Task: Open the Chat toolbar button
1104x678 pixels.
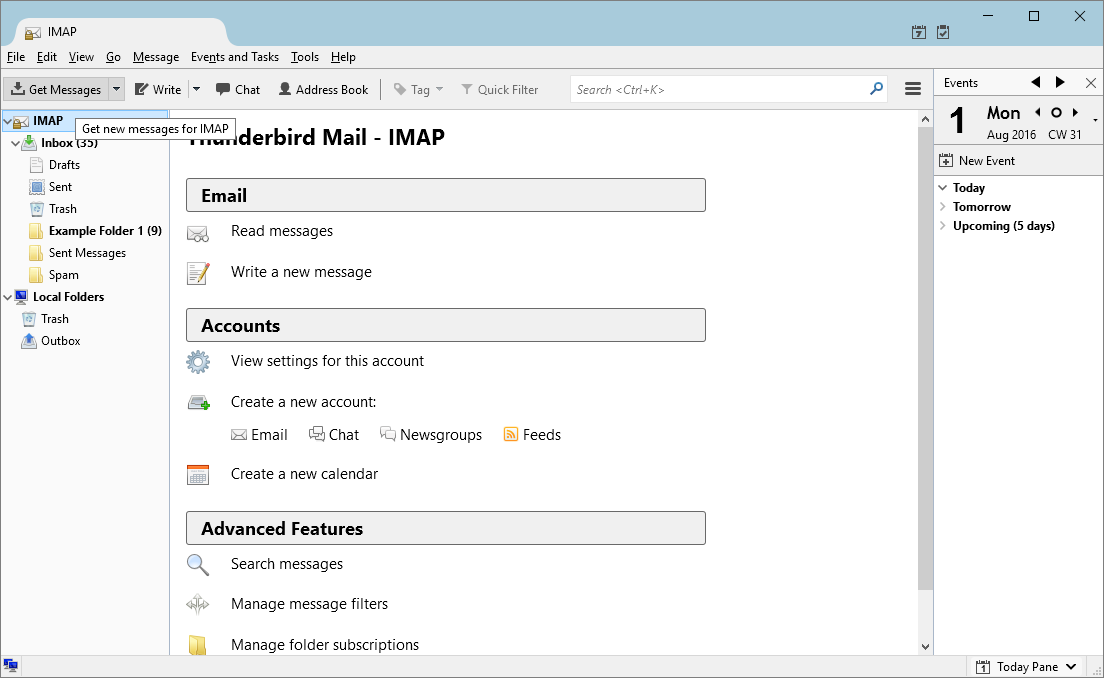Action: pos(238,89)
